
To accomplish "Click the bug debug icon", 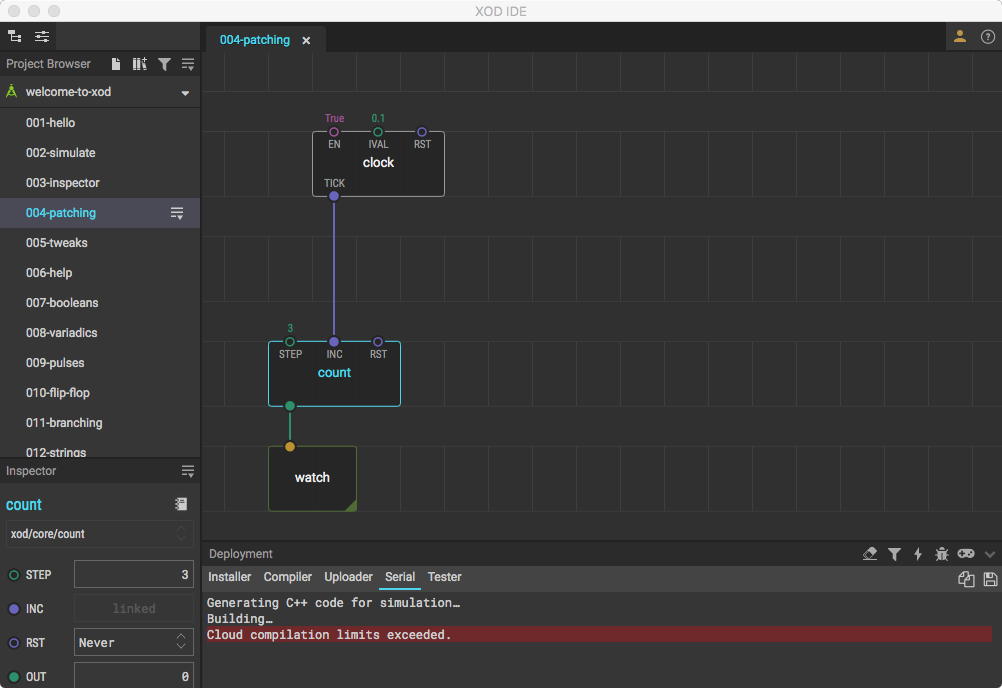I will coord(941,554).
